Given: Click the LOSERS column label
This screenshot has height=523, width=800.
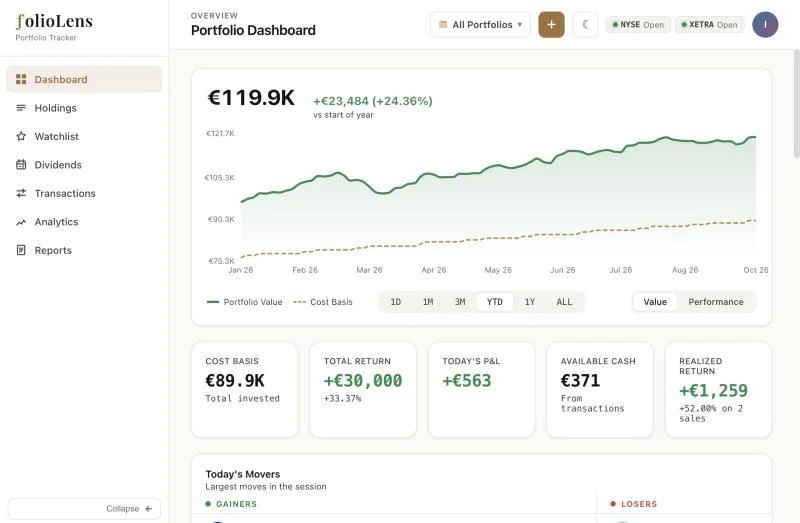Looking at the screenshot, I should tap(639, 504).
